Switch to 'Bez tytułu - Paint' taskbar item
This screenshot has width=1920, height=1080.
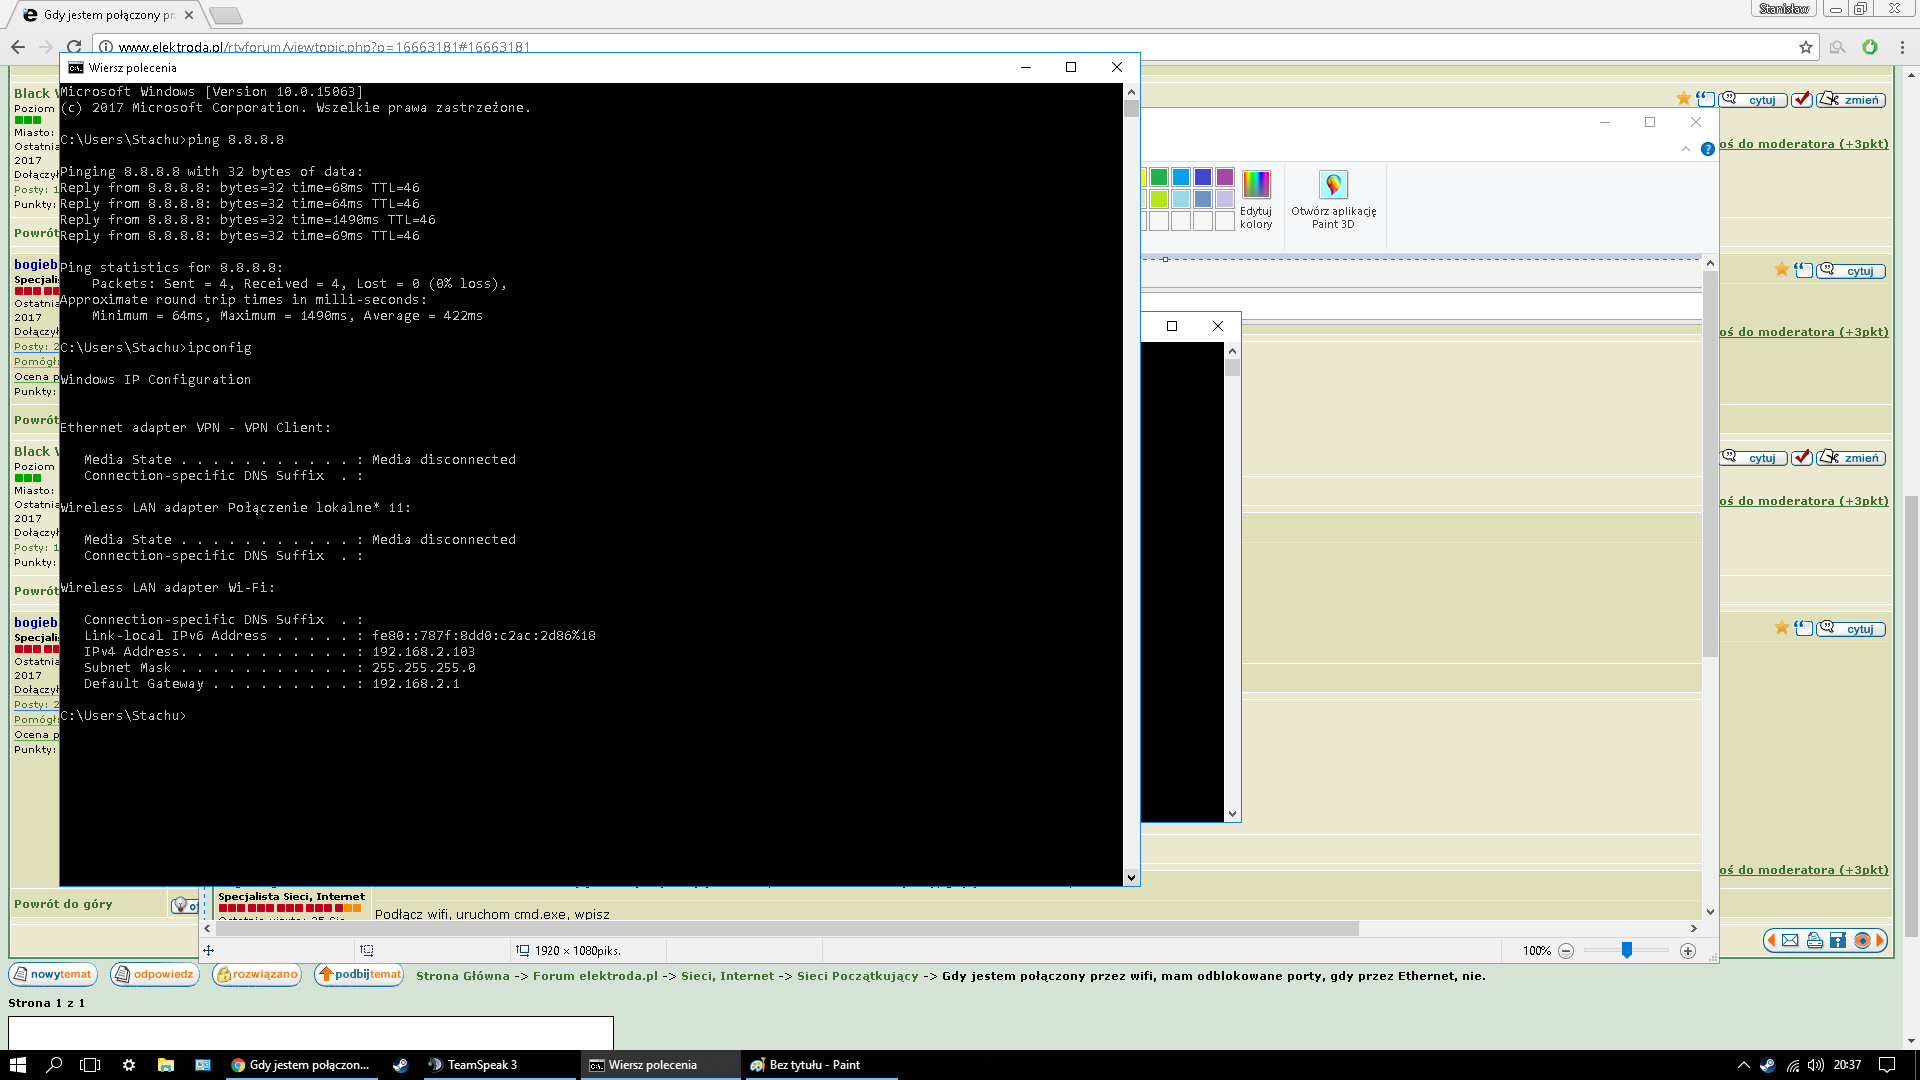pyautogui.click(x=820, y=1065)
